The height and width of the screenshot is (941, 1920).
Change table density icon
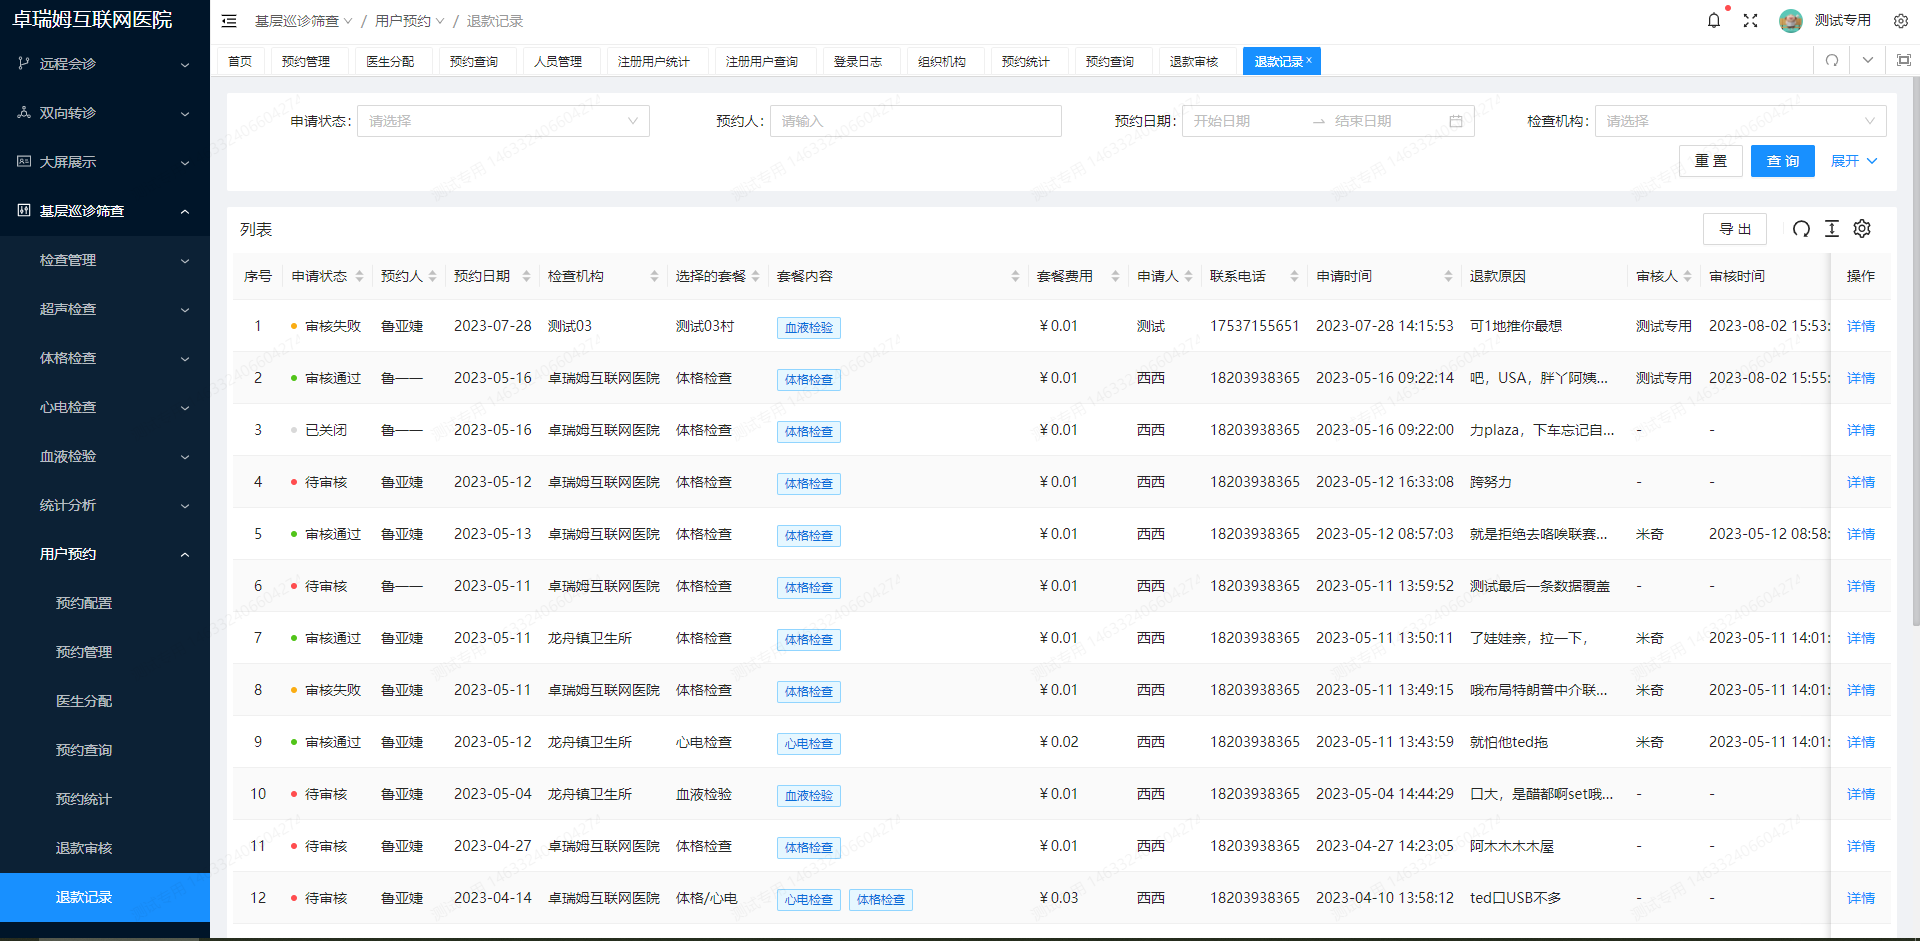[1832, 229]
